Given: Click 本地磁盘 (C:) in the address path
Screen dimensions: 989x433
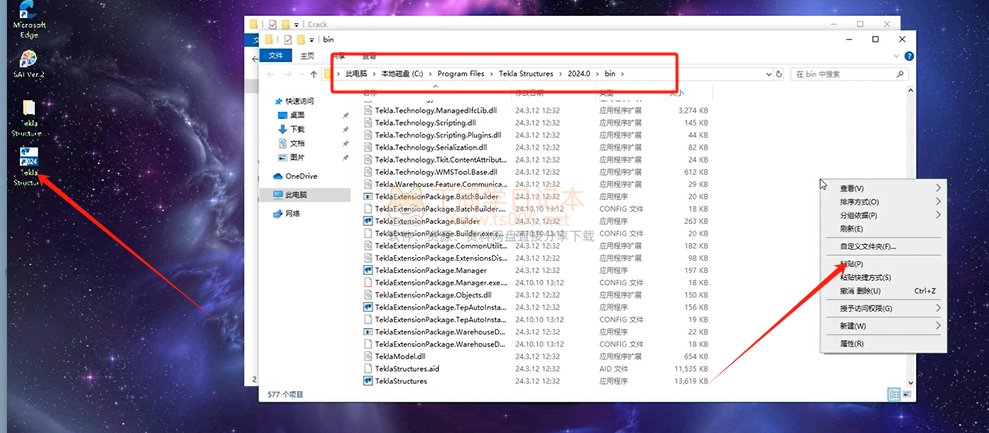Looking at the screenshot, I should (402, 74).
